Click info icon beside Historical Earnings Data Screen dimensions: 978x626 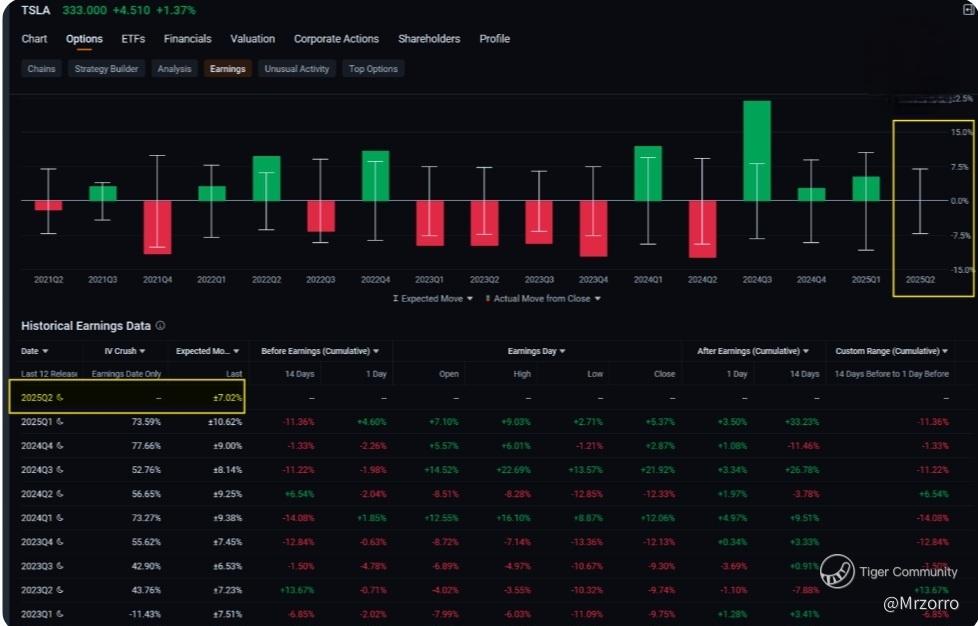[160, 325]
